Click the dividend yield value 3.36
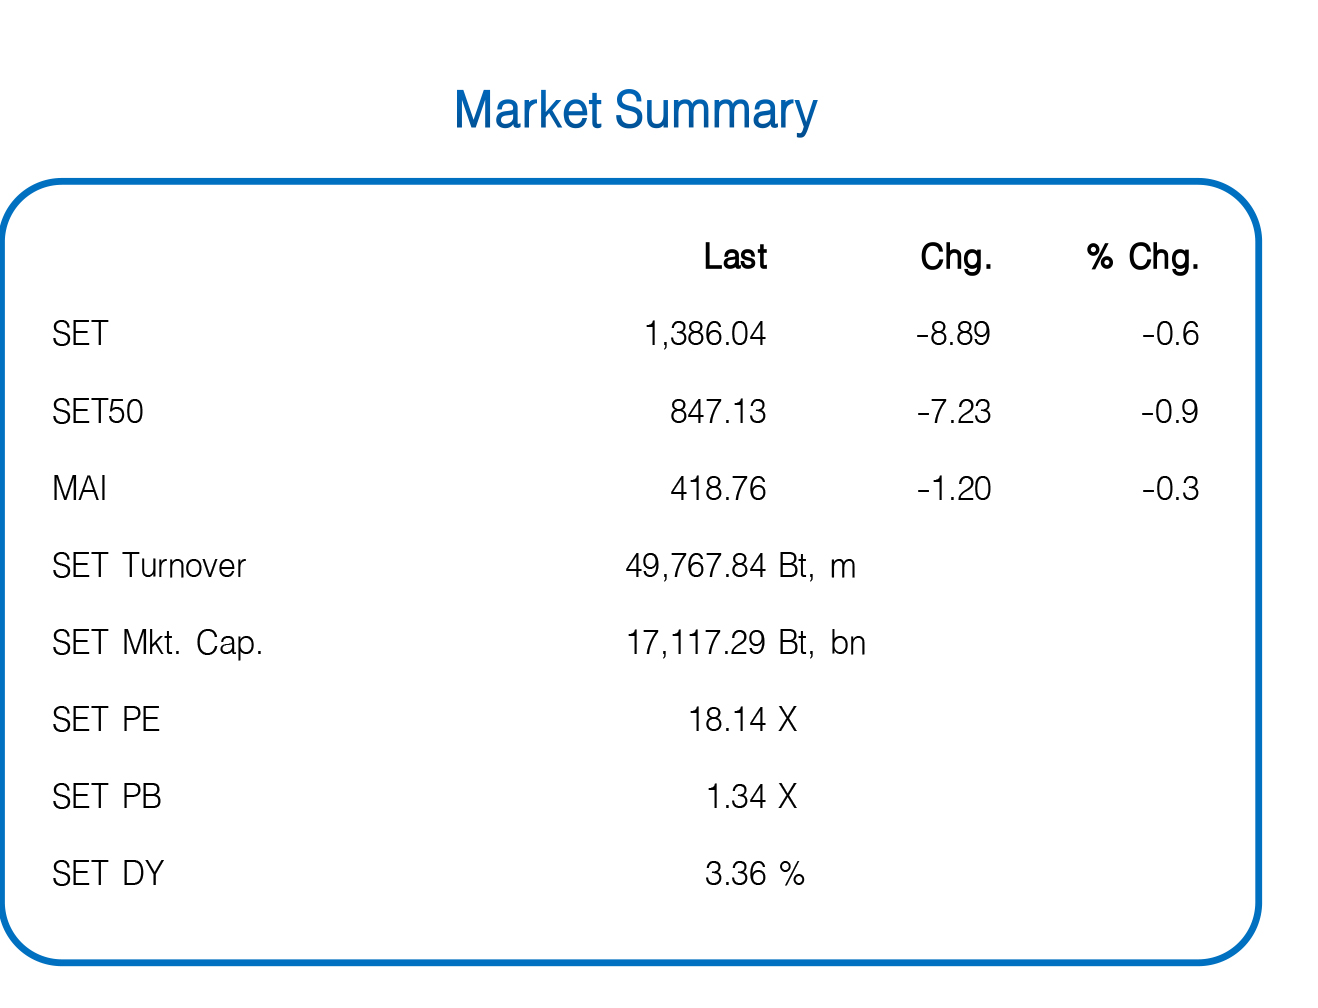This screenshot has width=1318, height=1008. [736, 874]
